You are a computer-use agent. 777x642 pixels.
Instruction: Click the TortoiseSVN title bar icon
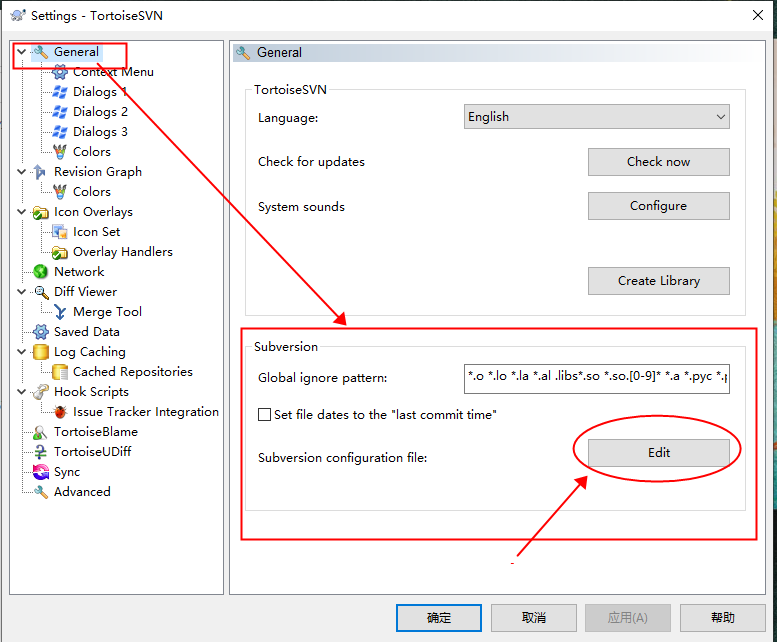[x=18, y=15]
